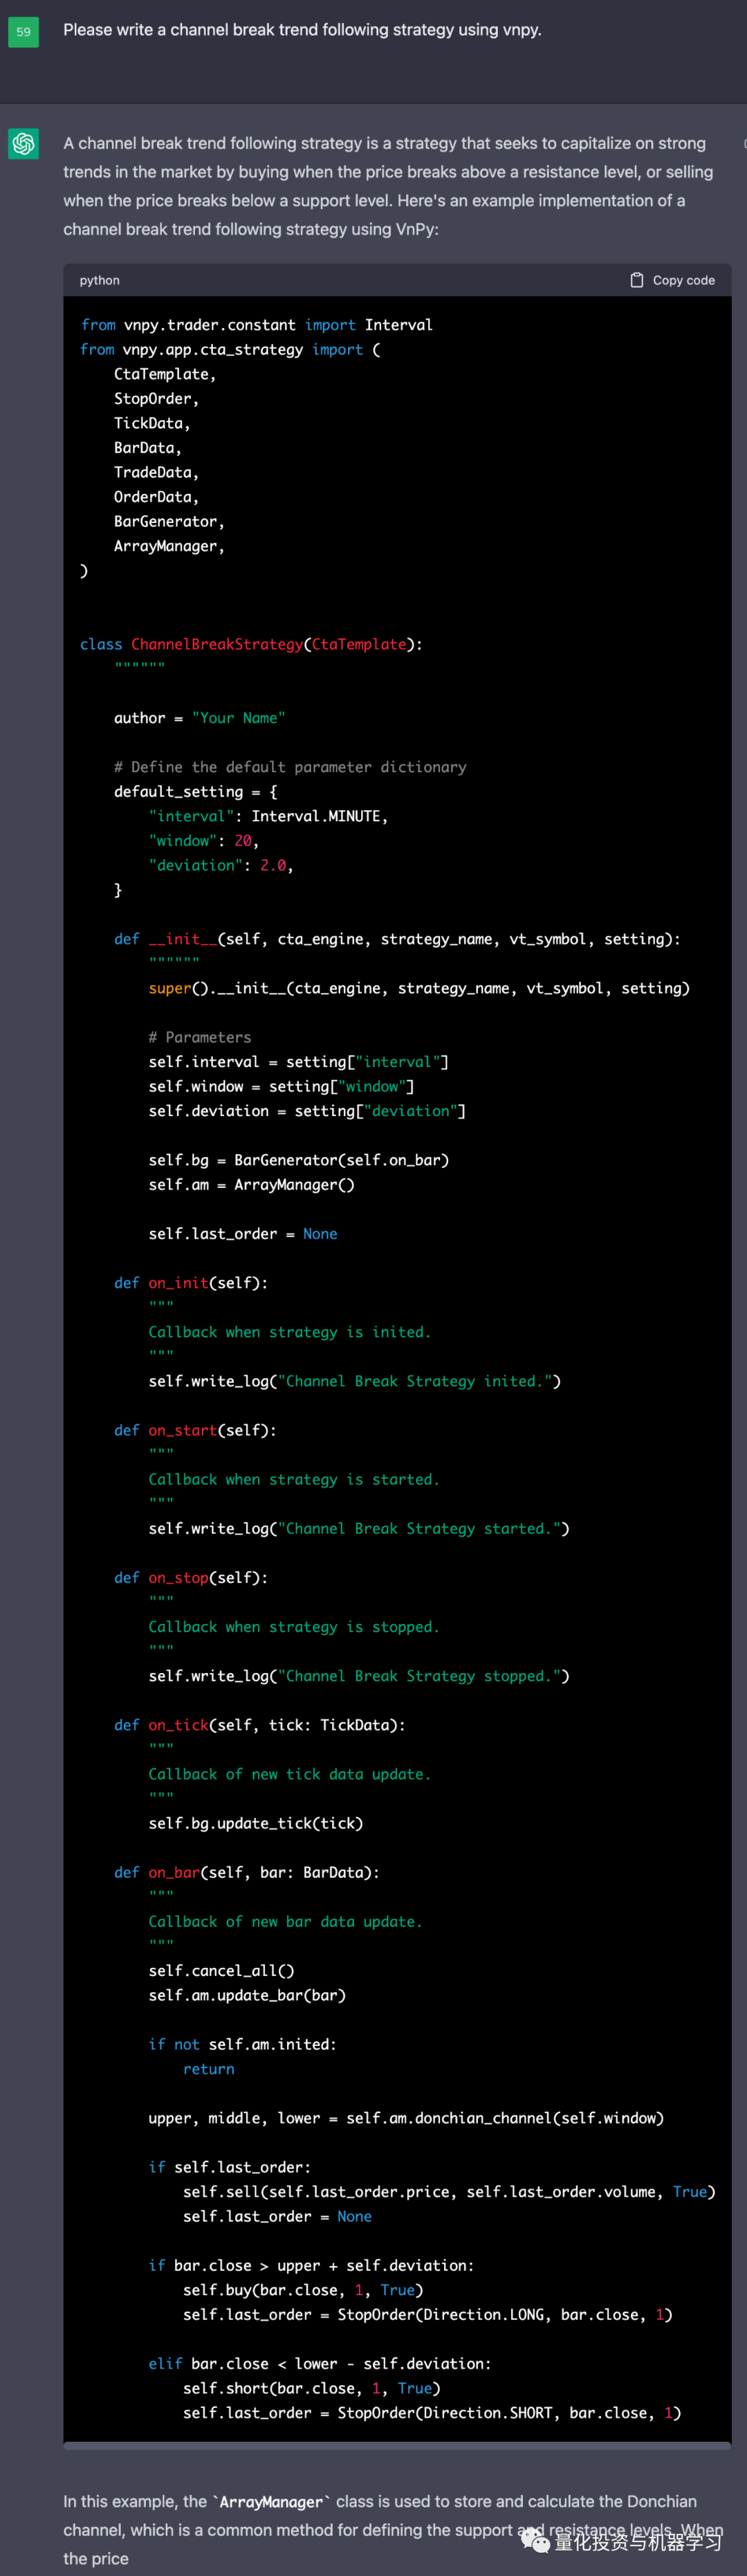
Task: Click the python language label on code header
Action: coord(99,280)
